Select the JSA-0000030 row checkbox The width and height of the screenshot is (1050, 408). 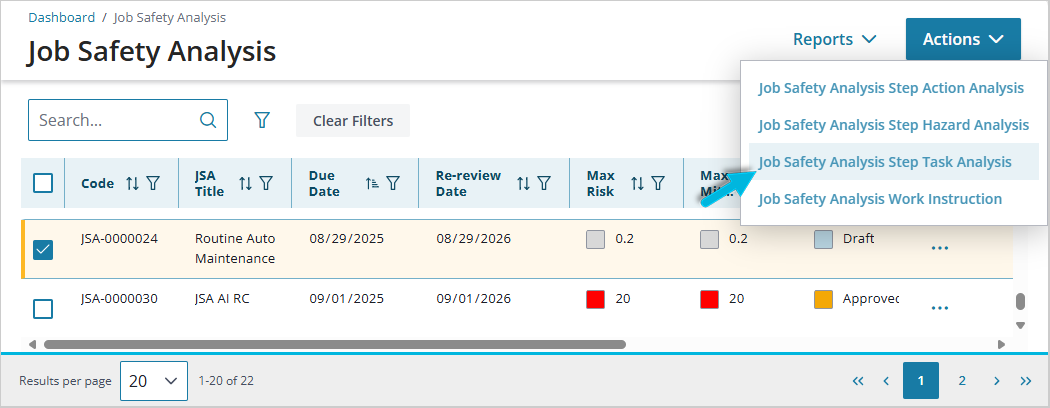43,308
